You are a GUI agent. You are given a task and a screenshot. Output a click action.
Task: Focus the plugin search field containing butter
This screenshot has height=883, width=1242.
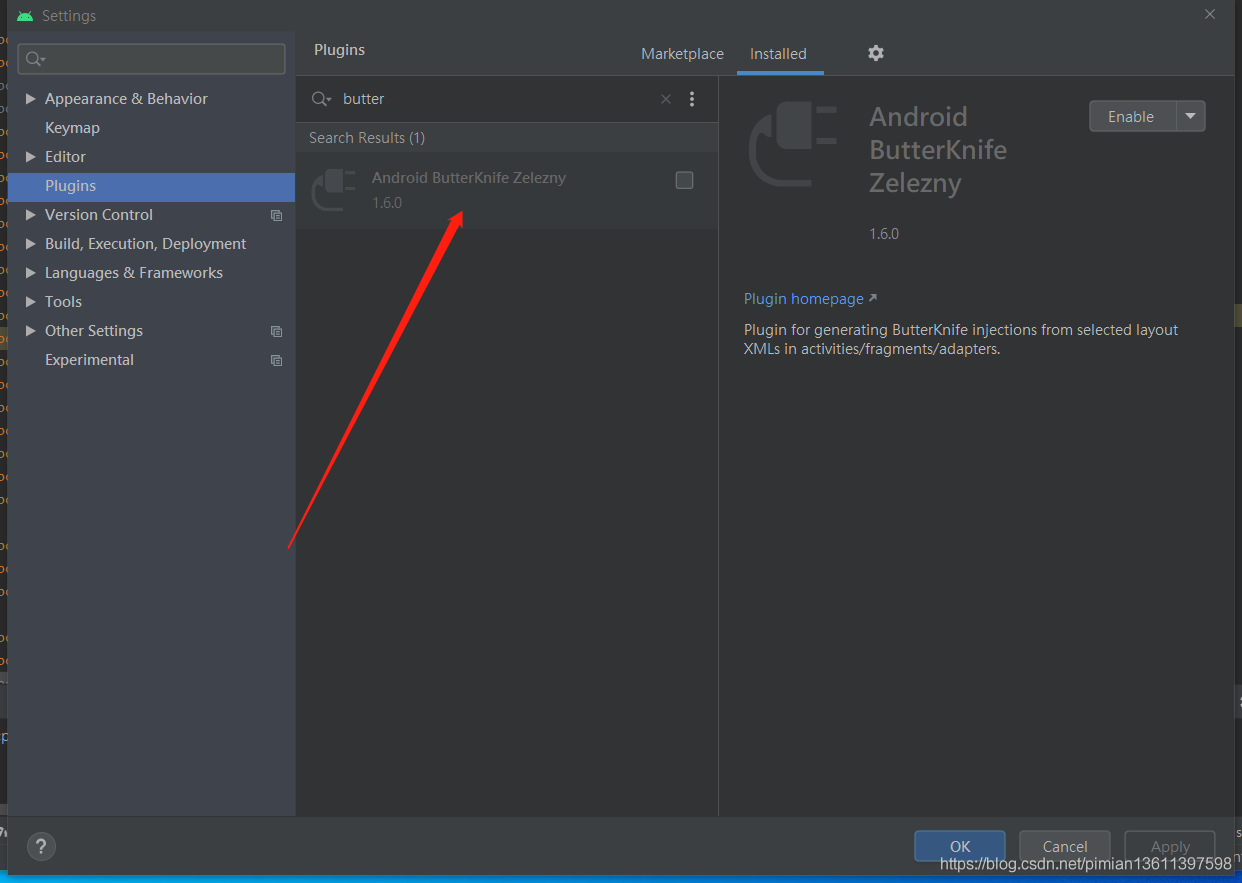click(498, 99)
